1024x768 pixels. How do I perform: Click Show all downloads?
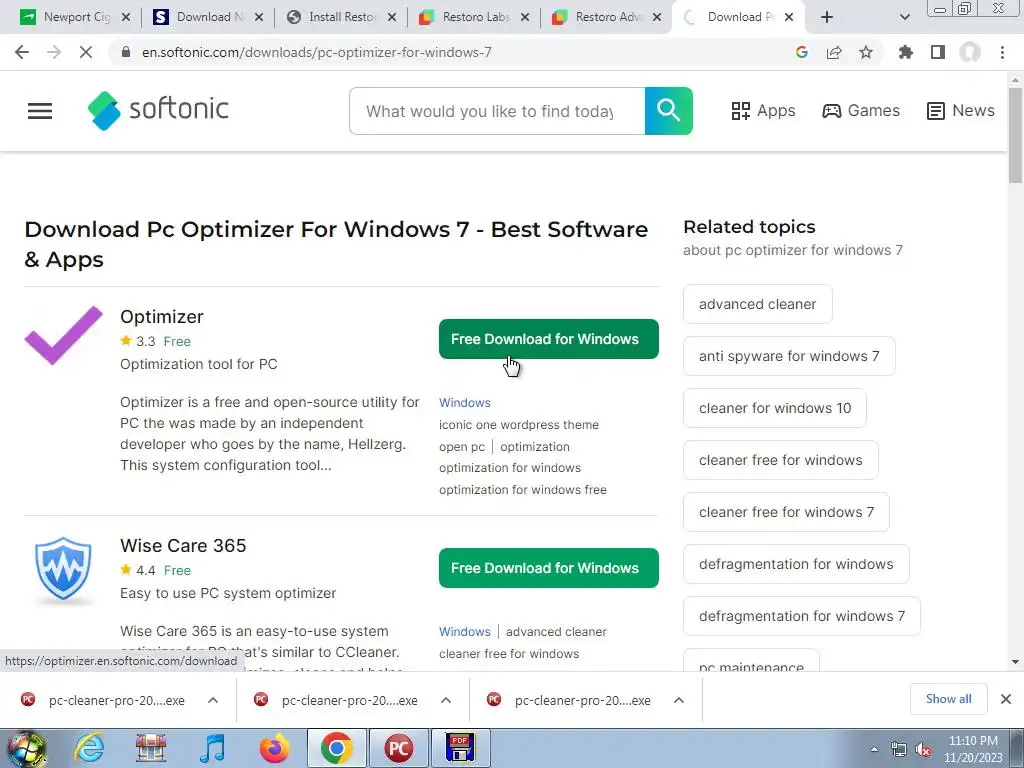point(948,699)
